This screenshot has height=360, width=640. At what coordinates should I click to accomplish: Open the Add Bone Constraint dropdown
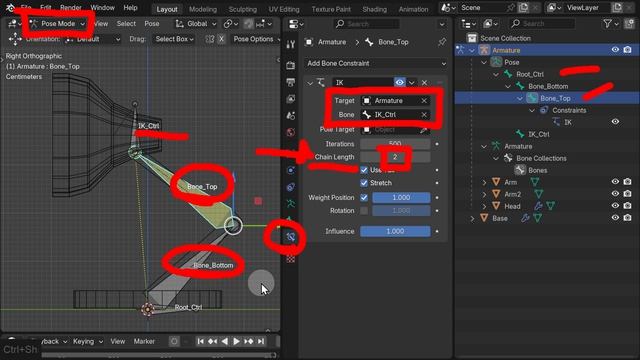click(x=375, y=63)
